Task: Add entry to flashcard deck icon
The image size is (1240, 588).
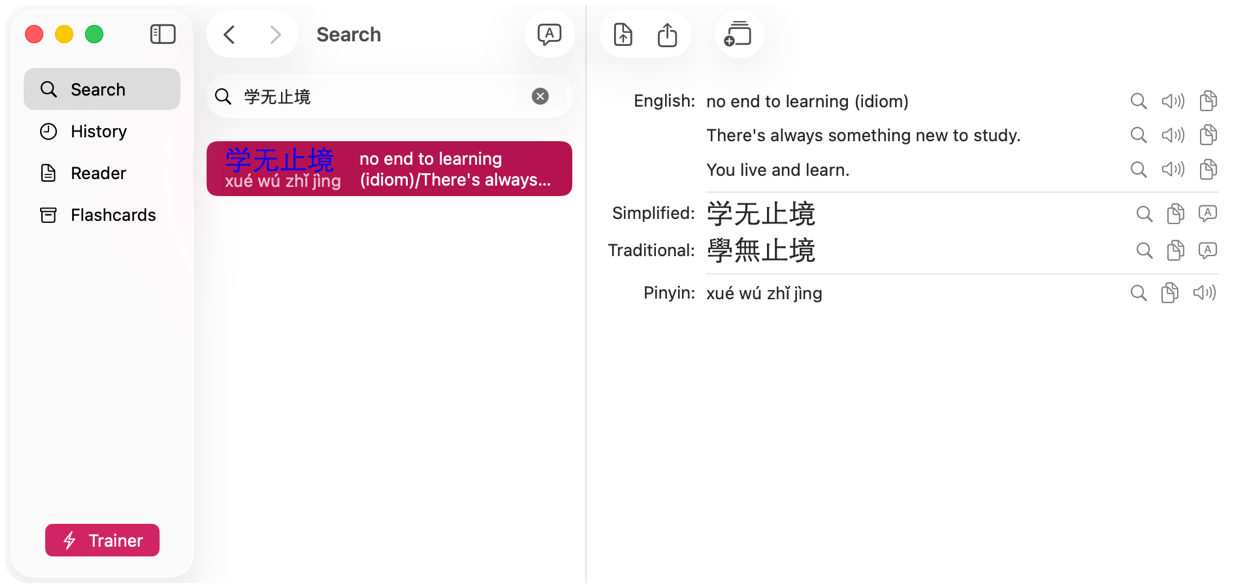Action: [x=738, y=35]
